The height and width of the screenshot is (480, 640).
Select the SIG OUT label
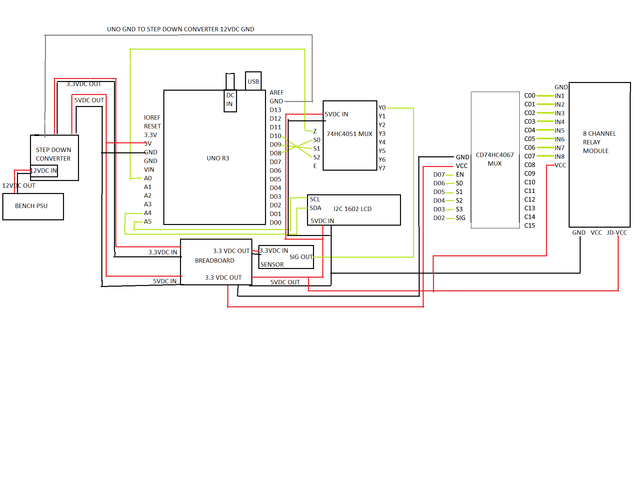301,257
